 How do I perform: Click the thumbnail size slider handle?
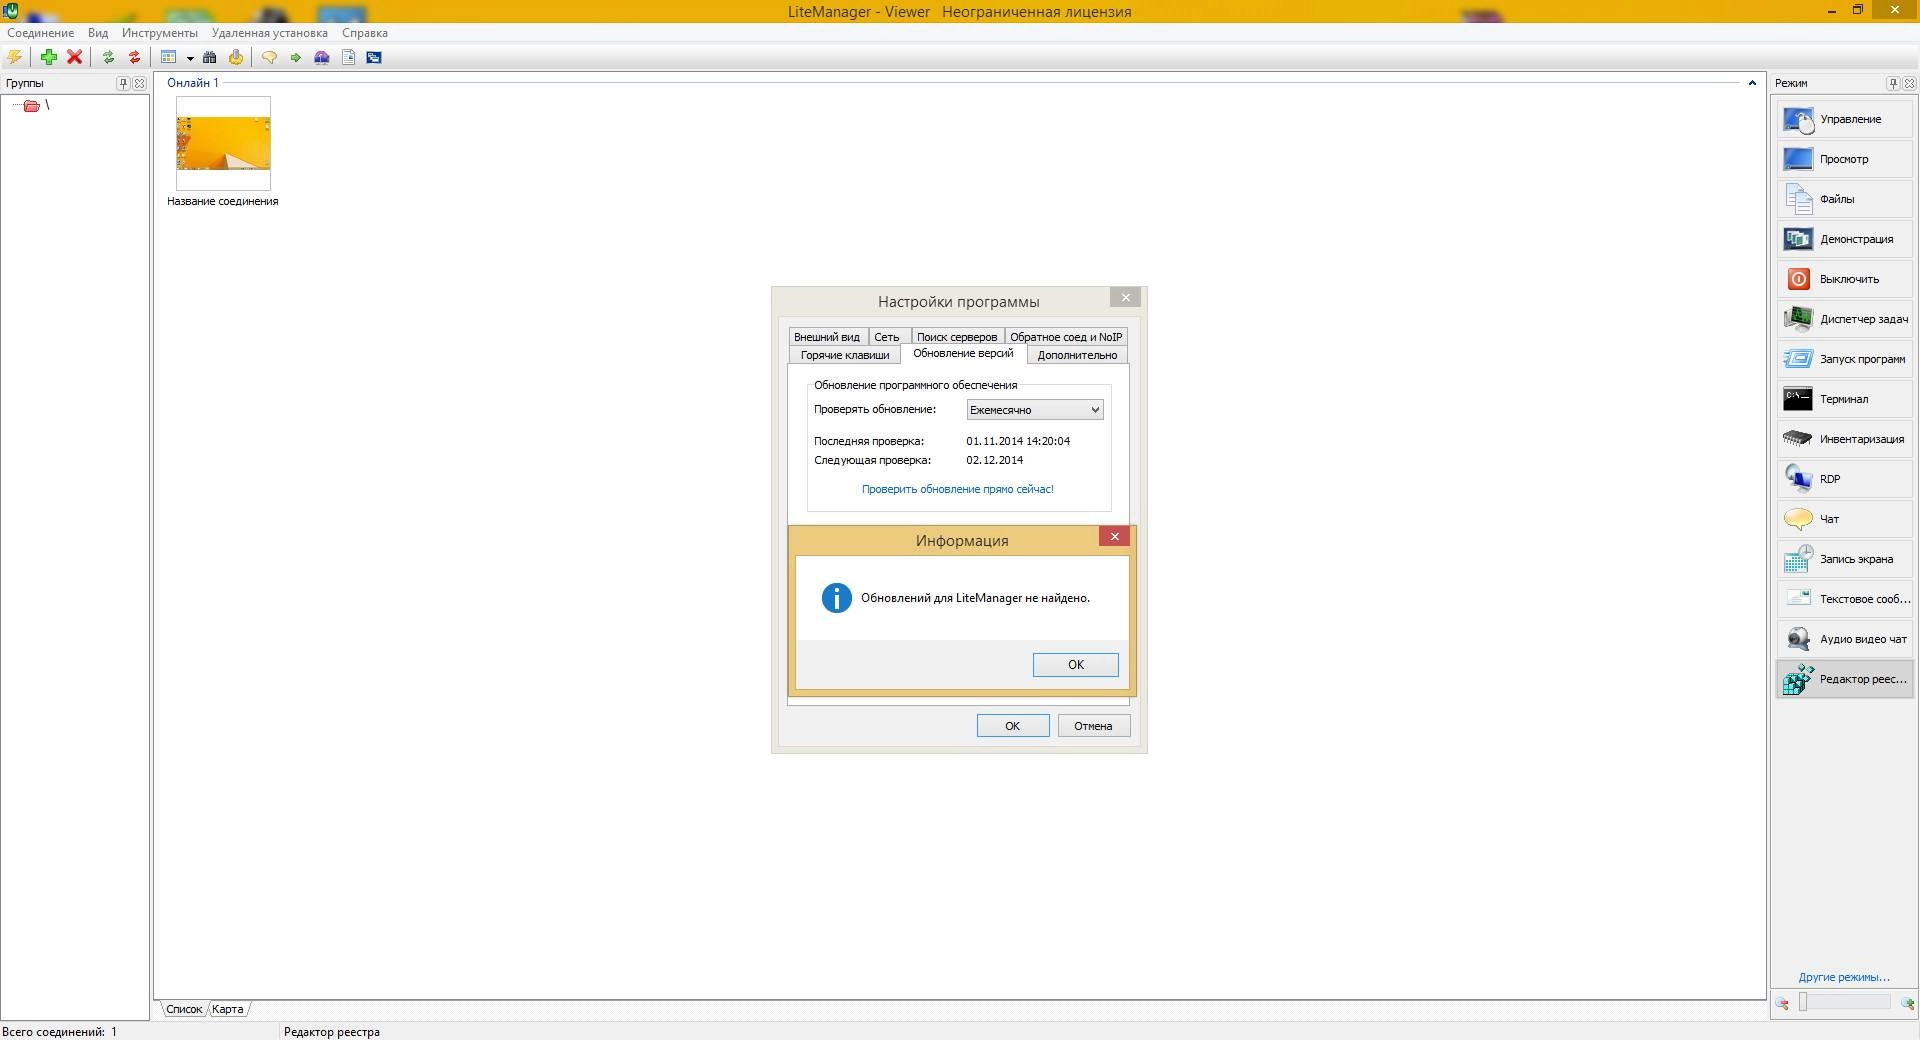click(1803, 1002)
